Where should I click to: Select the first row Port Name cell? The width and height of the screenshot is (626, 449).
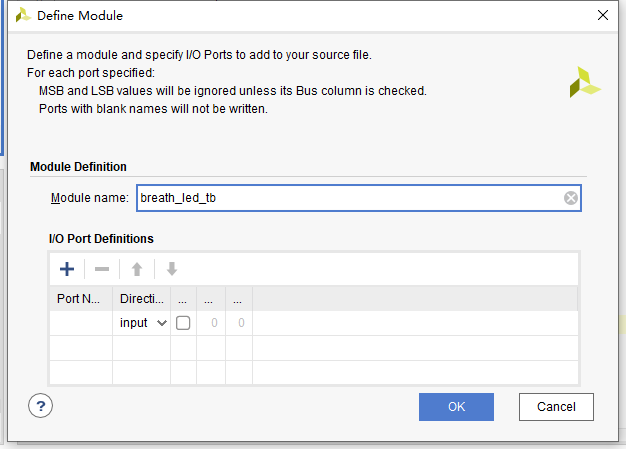(x=81, y=323)
